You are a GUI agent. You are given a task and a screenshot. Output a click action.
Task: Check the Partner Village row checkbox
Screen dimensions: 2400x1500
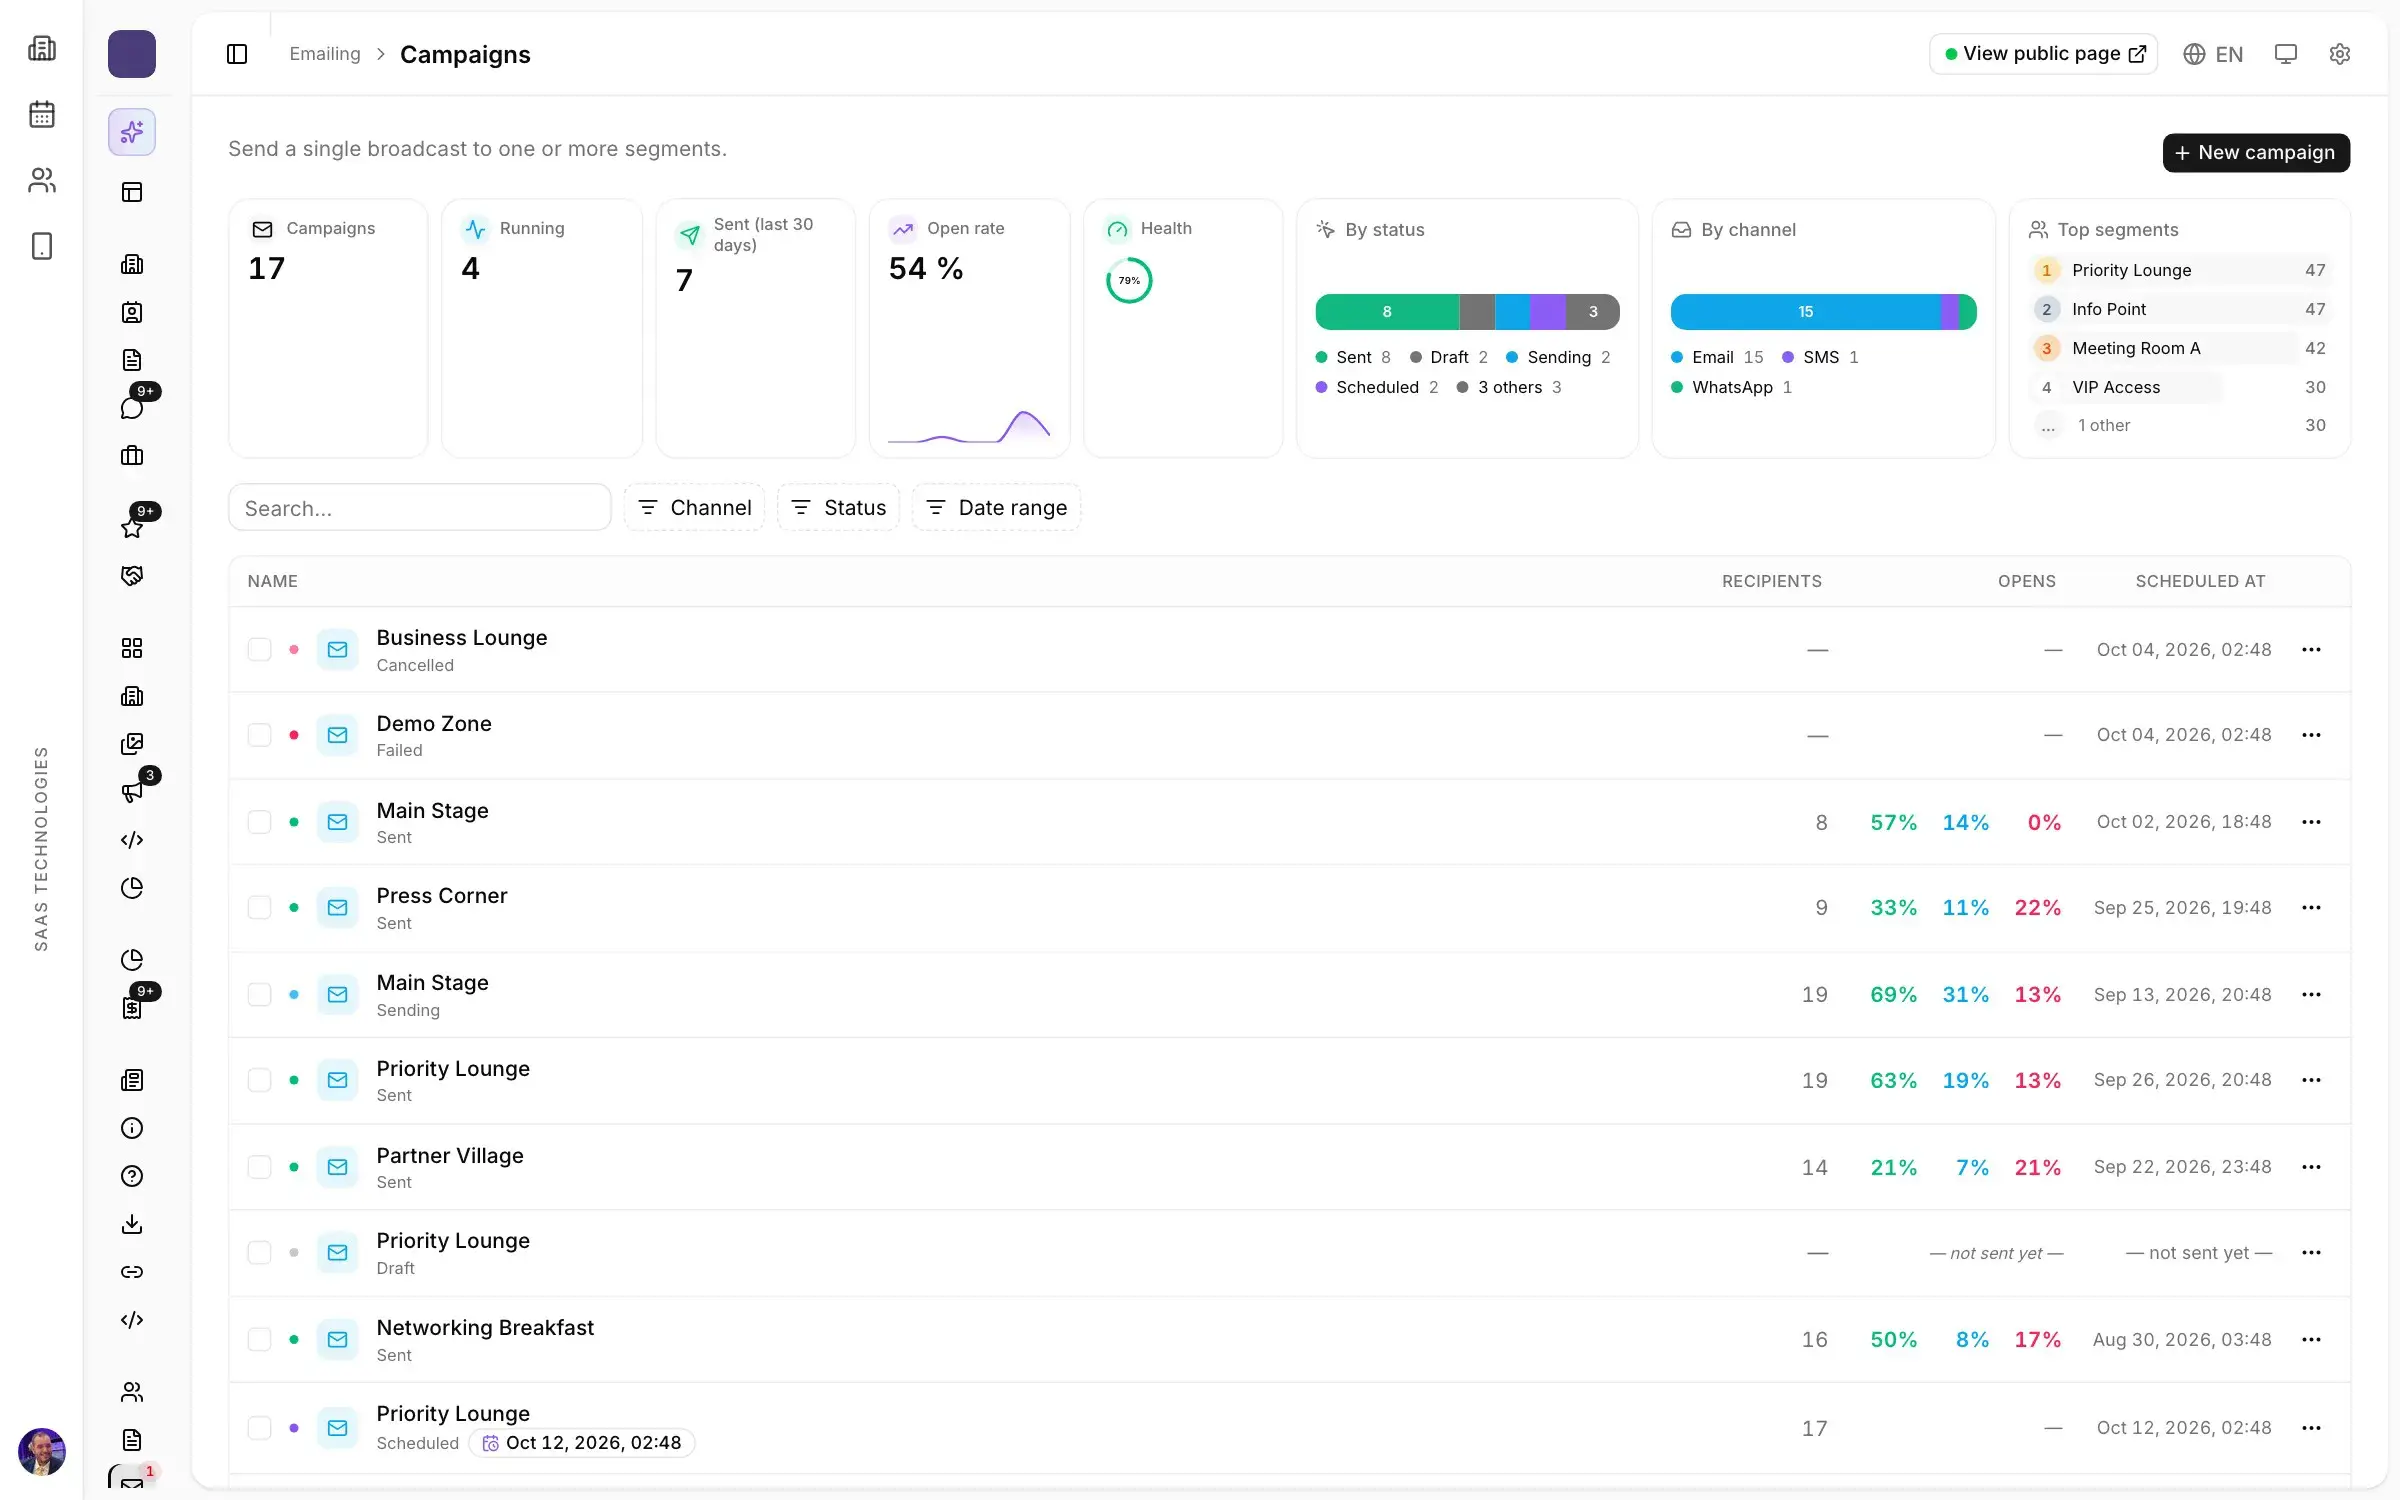pos(260,1167)
